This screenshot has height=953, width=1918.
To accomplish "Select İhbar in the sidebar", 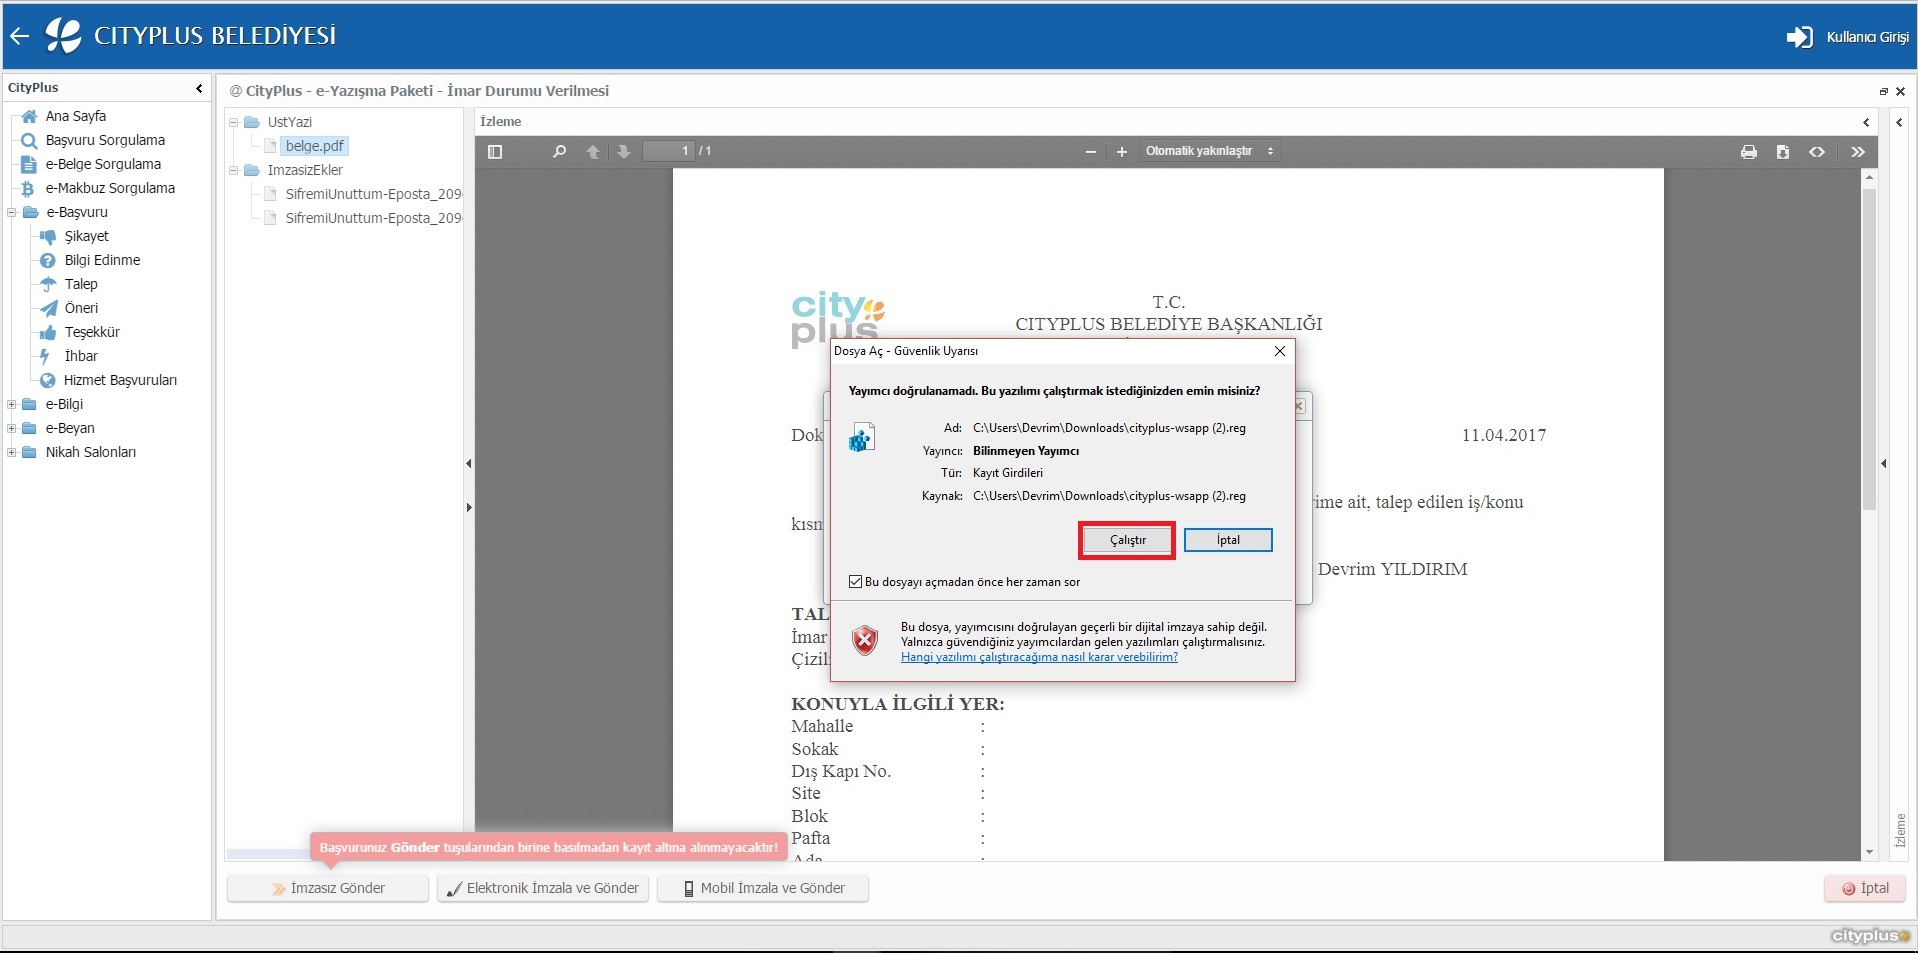I will (81, 356).
